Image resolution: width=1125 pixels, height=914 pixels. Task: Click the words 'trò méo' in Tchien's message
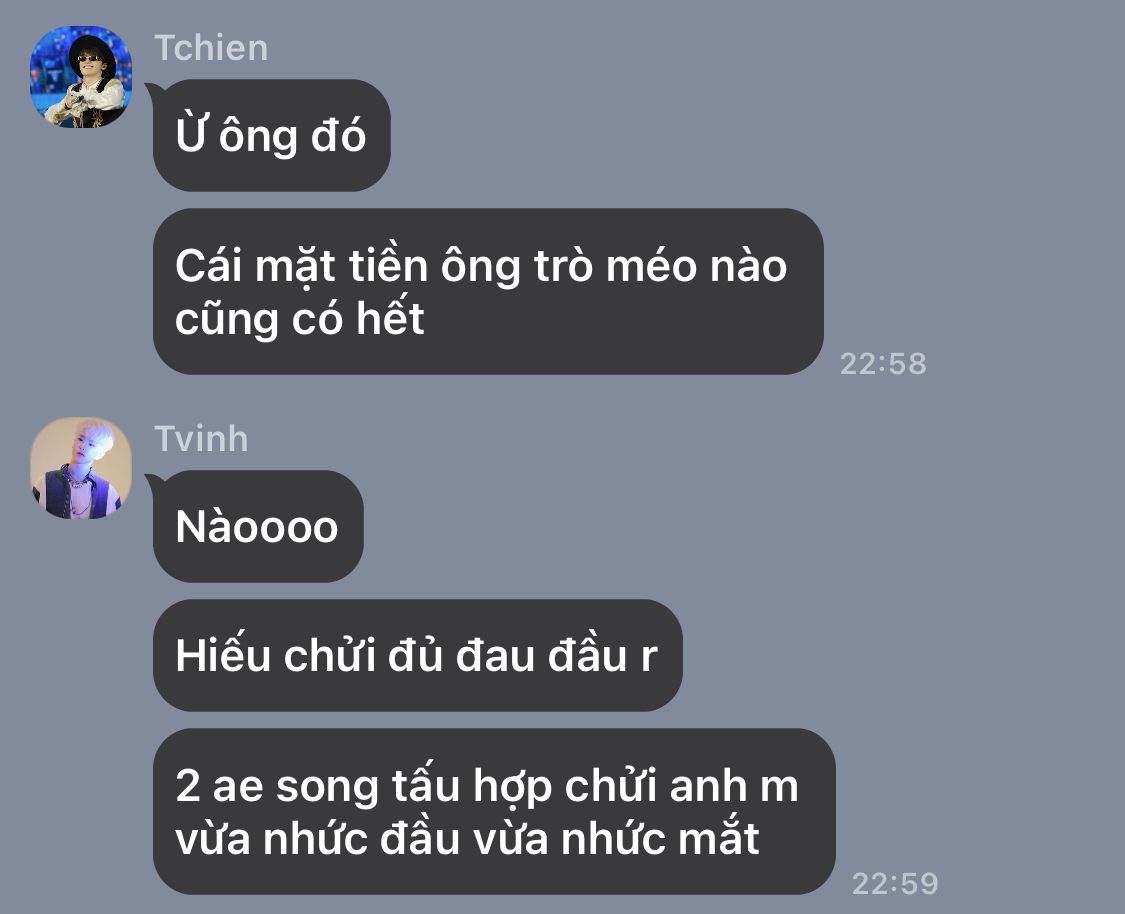point(615,265)
